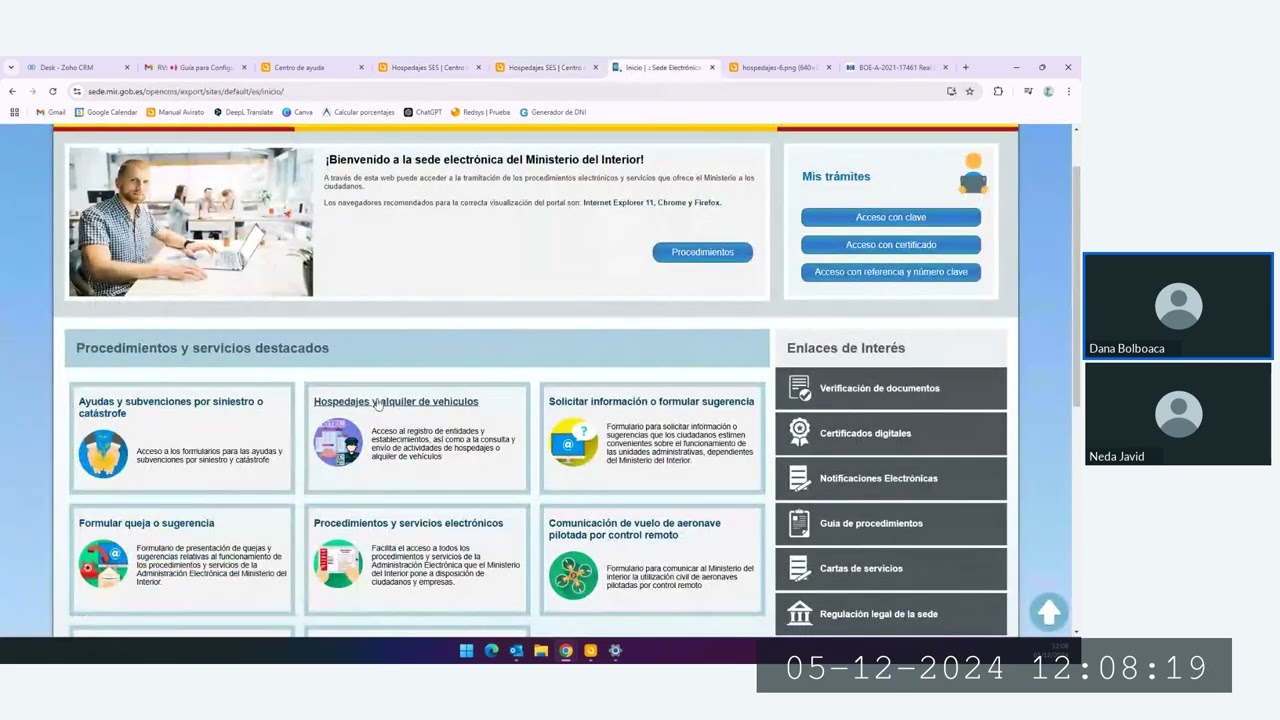Open Procedimientos y servicios electrónicos link
The height and width of the screenshot is (720, 1280).
(x=408, y=523)
